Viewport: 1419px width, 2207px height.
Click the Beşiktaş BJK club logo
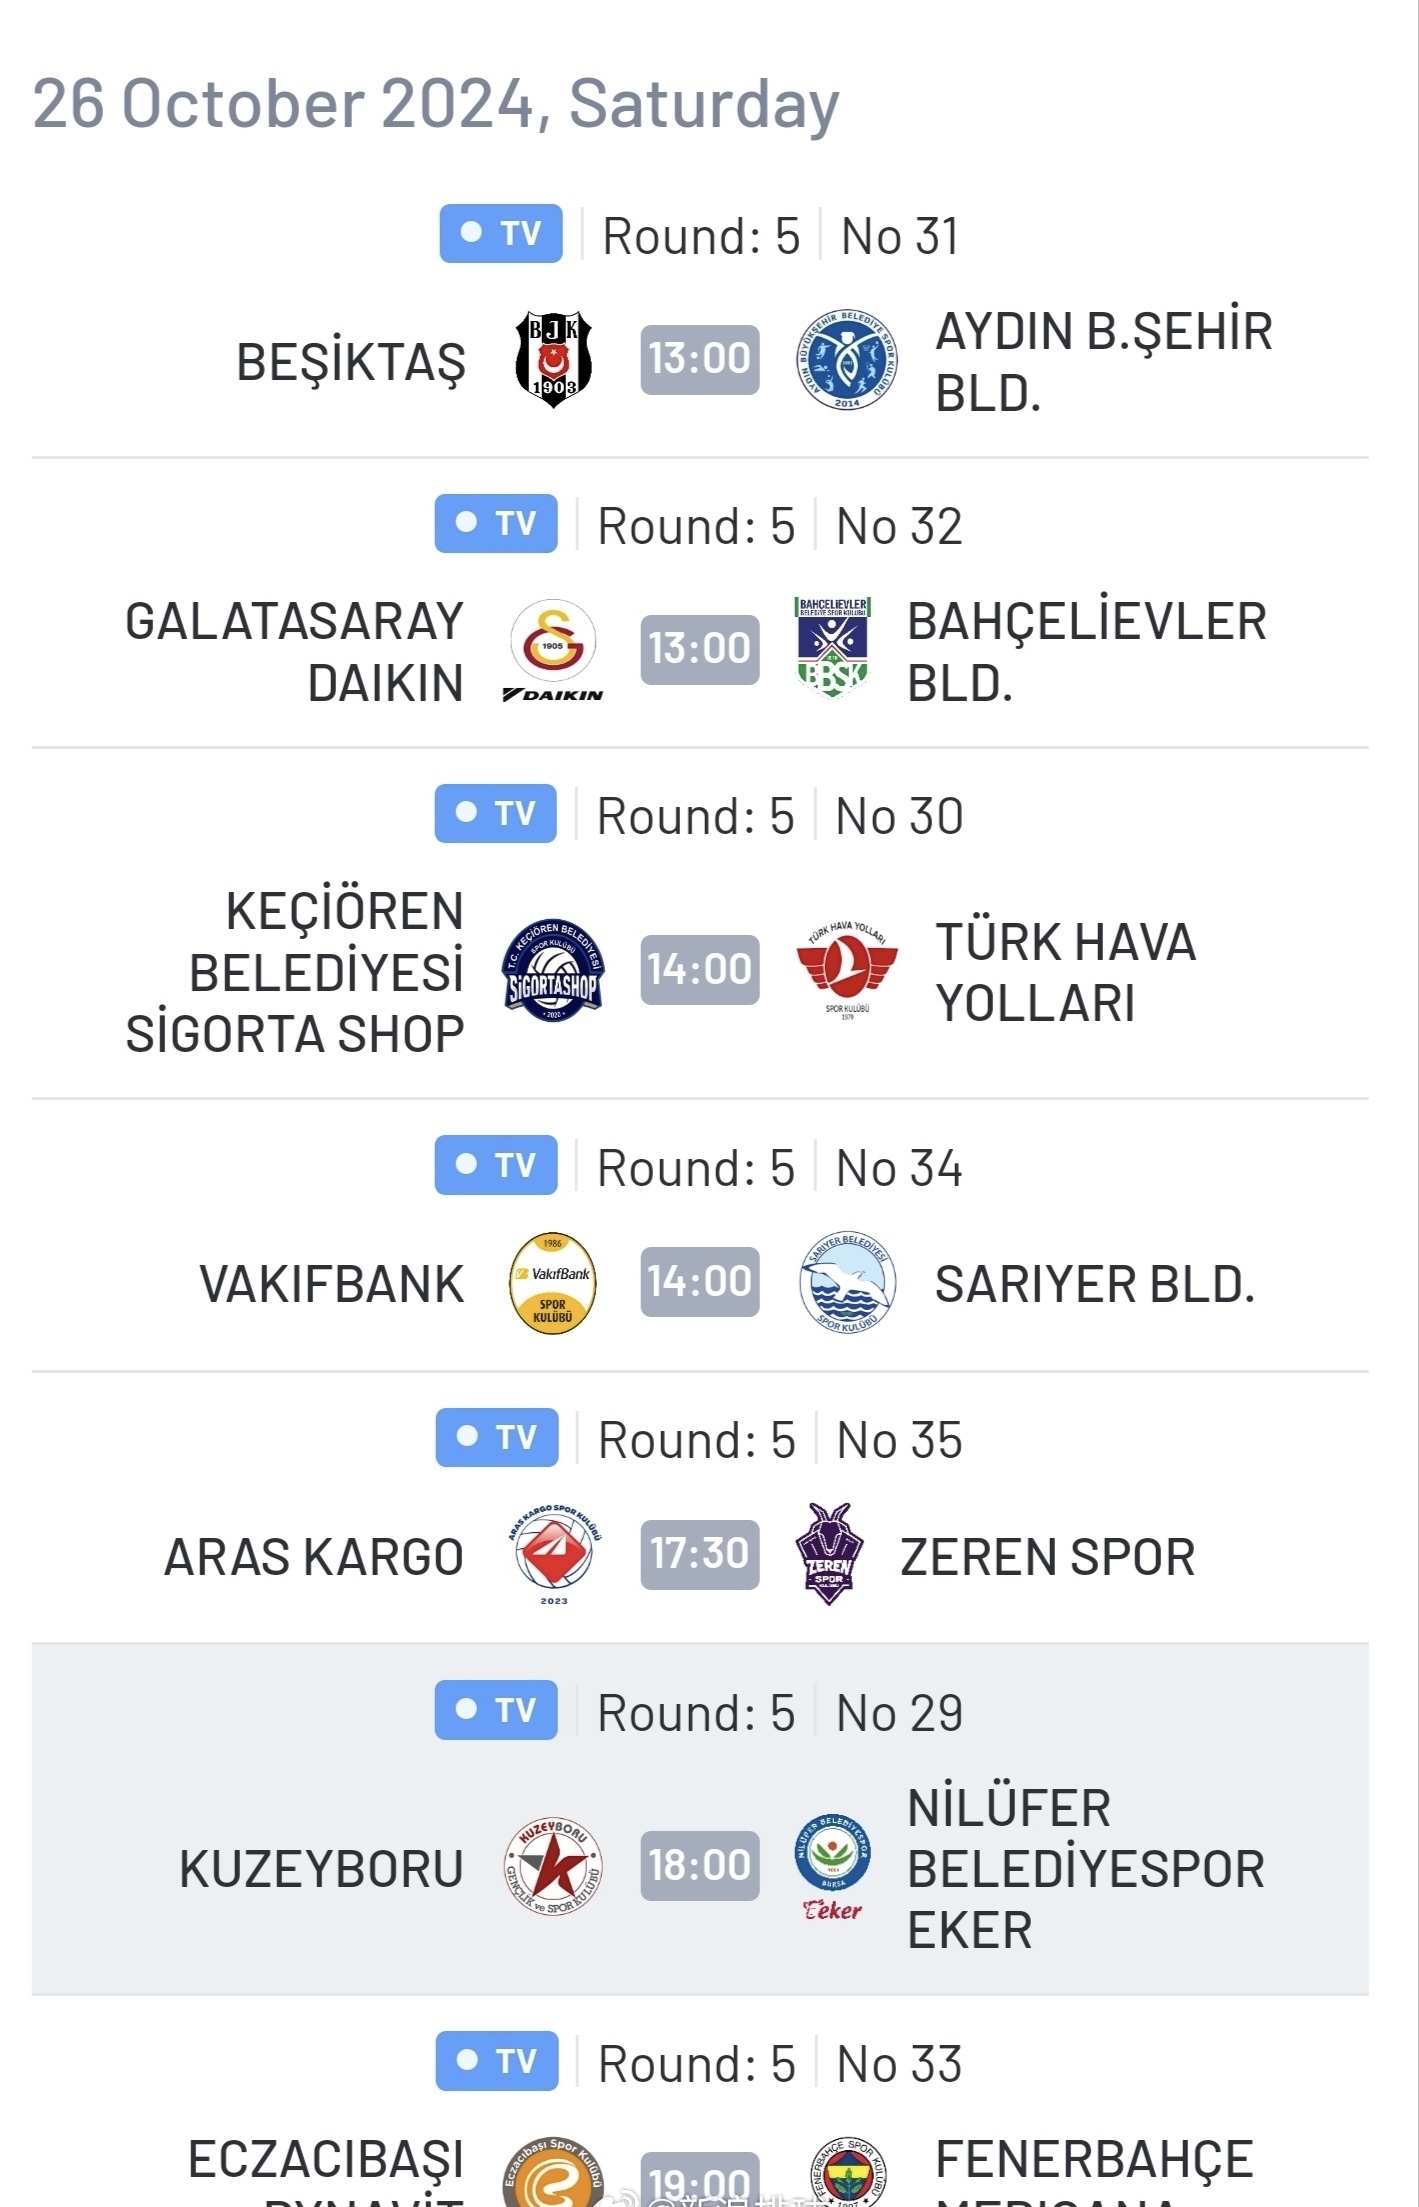click(x=553, y=359)
